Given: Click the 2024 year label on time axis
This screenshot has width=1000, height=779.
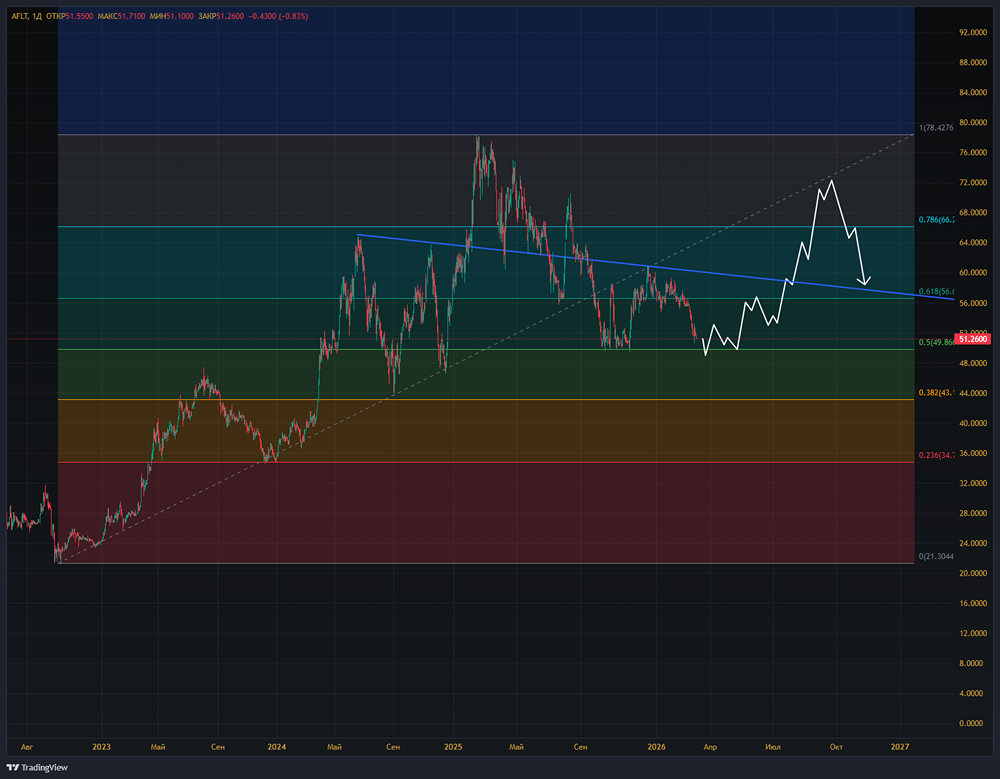Looking at the screenshot, I should (x=277, y=746).
